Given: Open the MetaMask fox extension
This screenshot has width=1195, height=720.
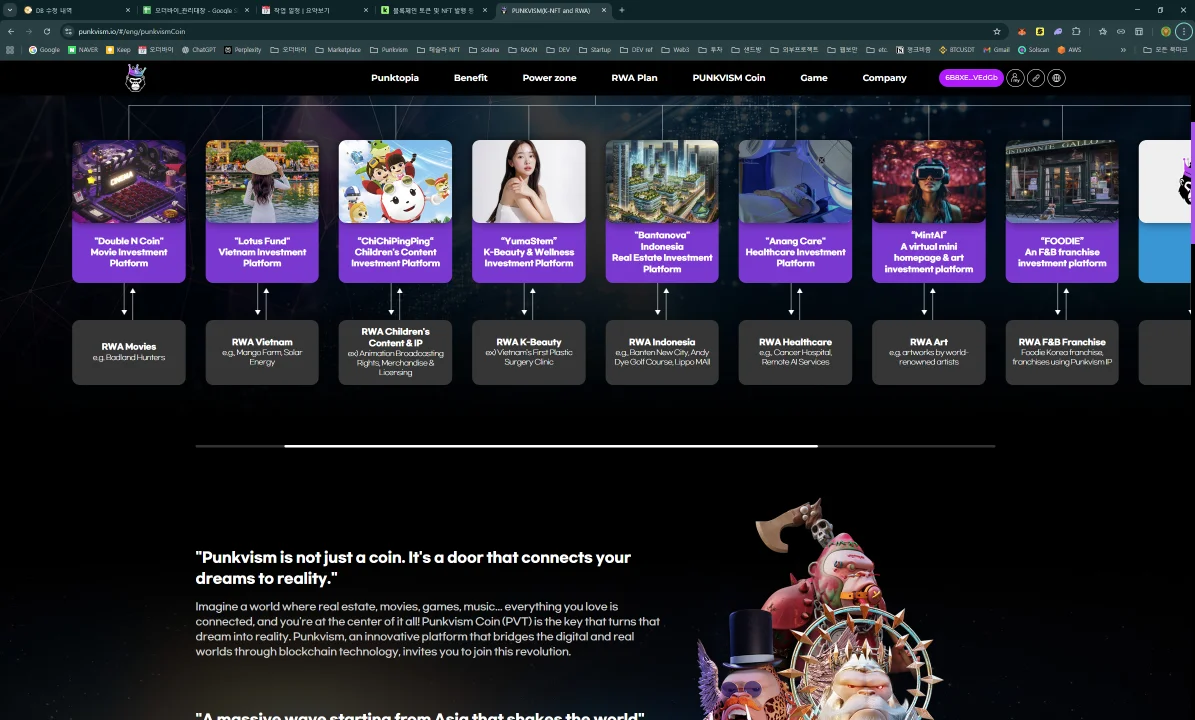Looking at the screenshot, I should 1022,31.
